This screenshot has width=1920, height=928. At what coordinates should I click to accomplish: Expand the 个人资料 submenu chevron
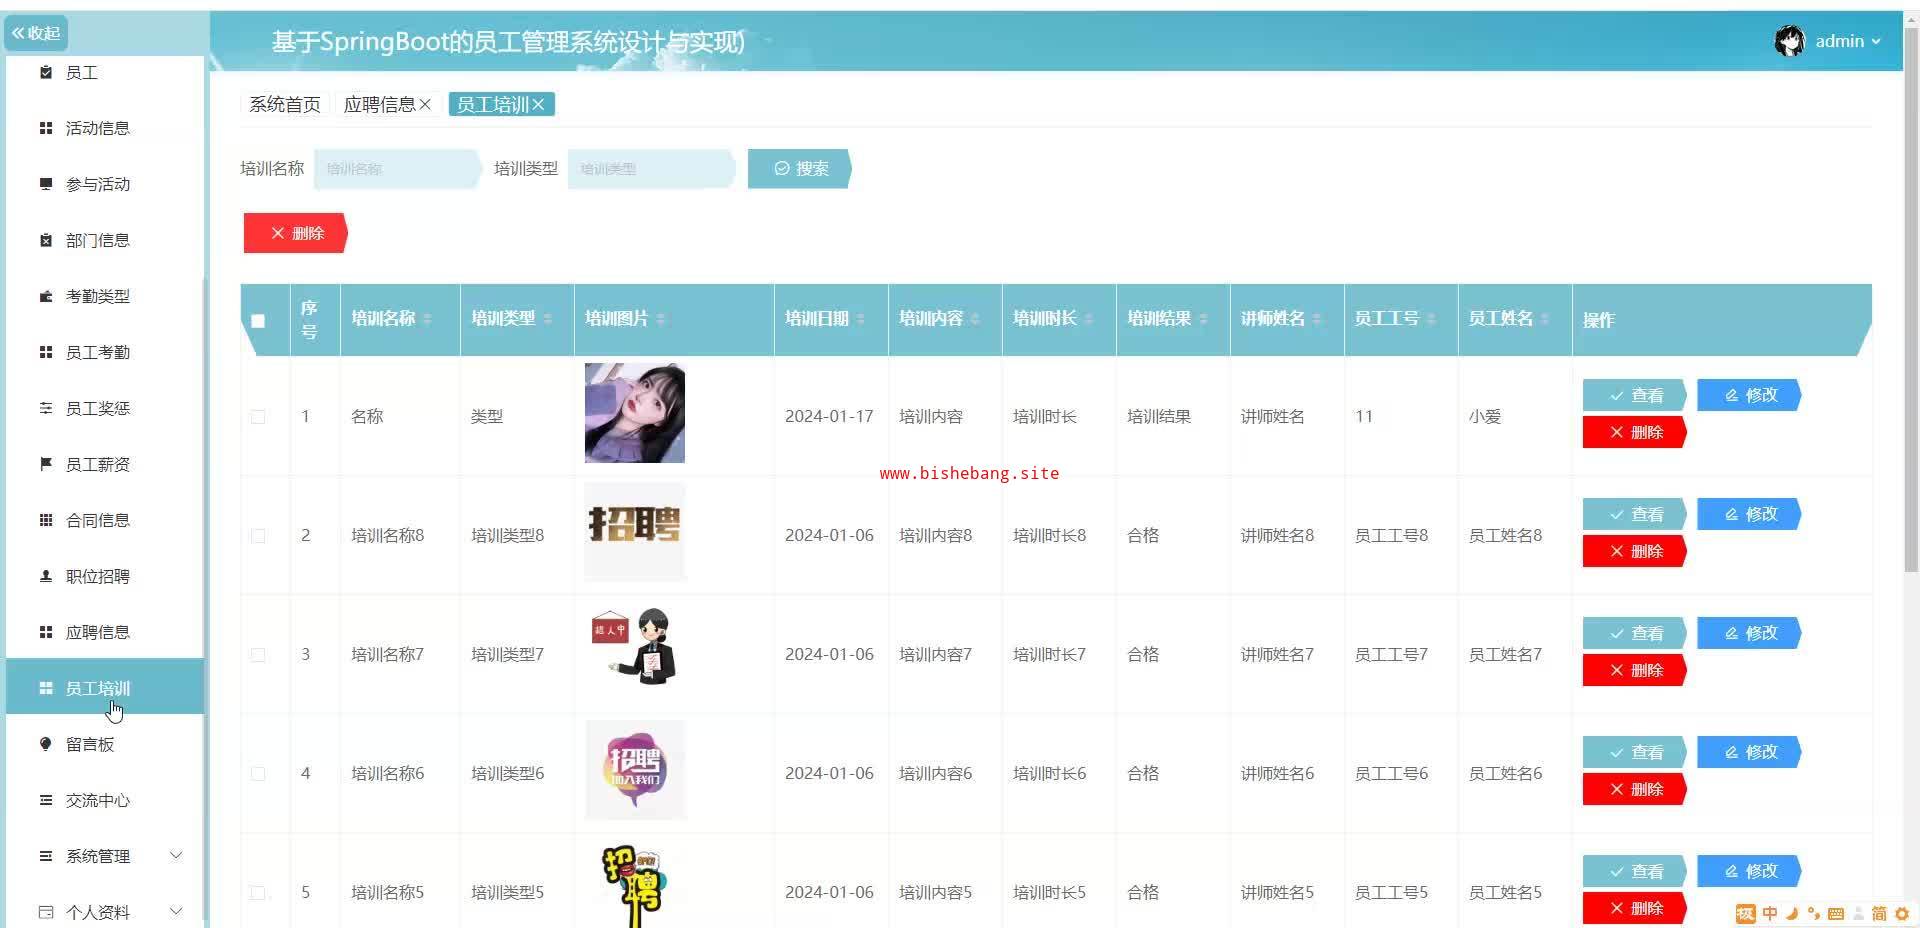point(176,911)
